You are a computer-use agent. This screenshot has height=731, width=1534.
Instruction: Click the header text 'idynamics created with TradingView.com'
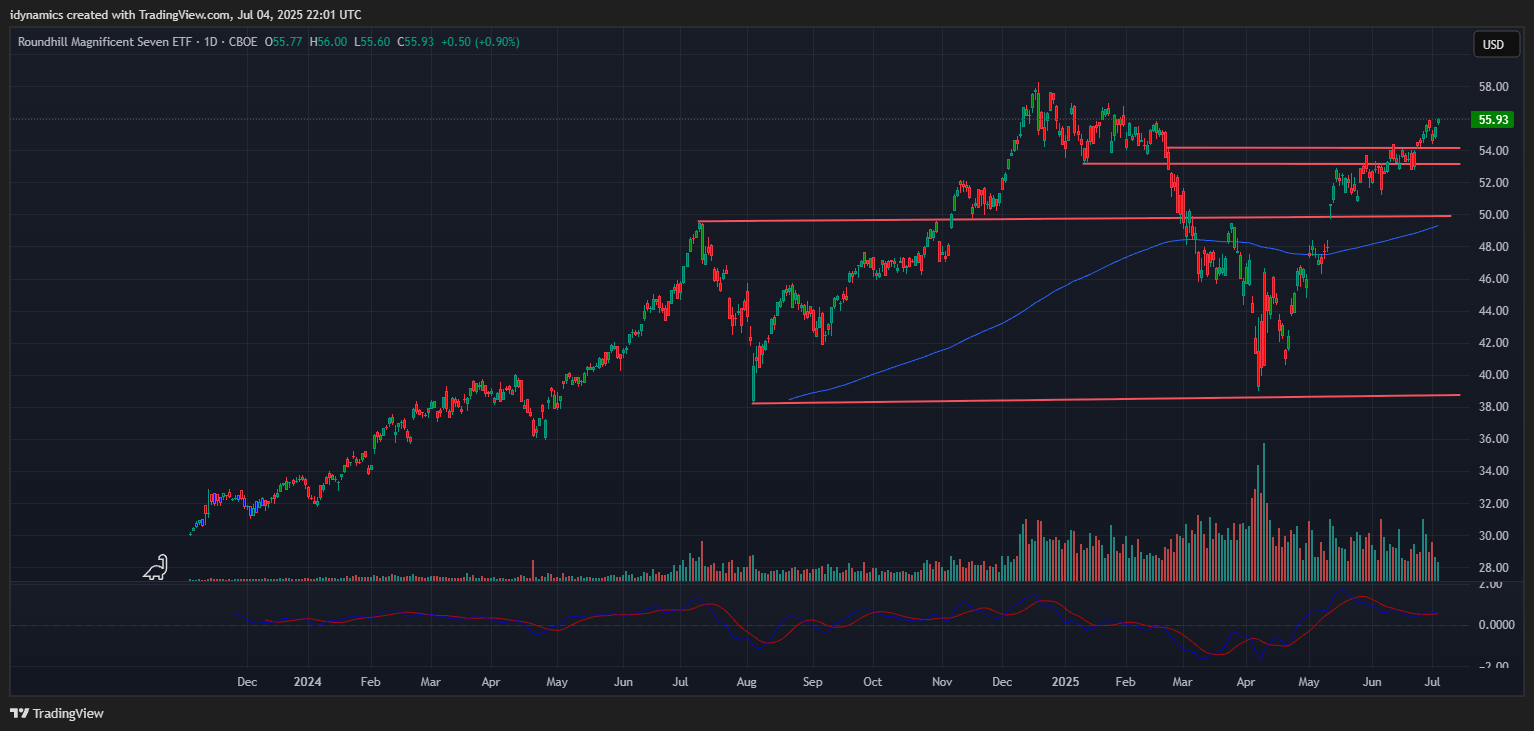click(121, 14)
